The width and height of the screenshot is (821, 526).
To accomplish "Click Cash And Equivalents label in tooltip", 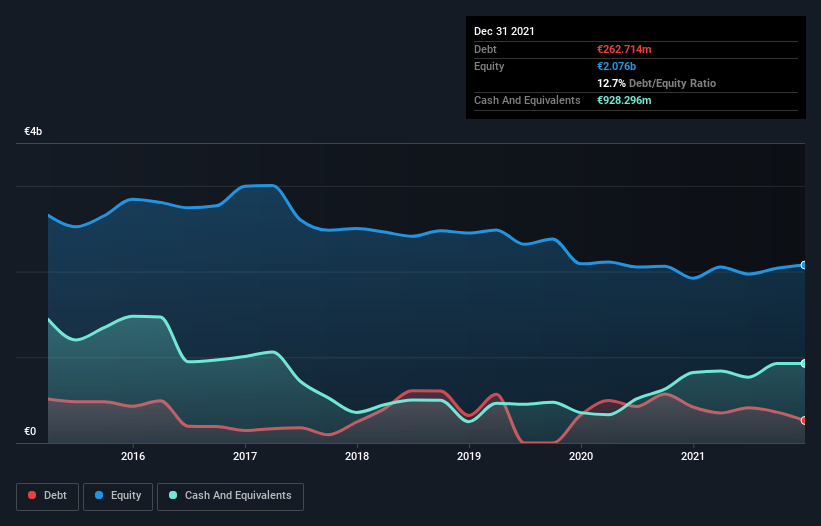I will click(x=527, y=100).
